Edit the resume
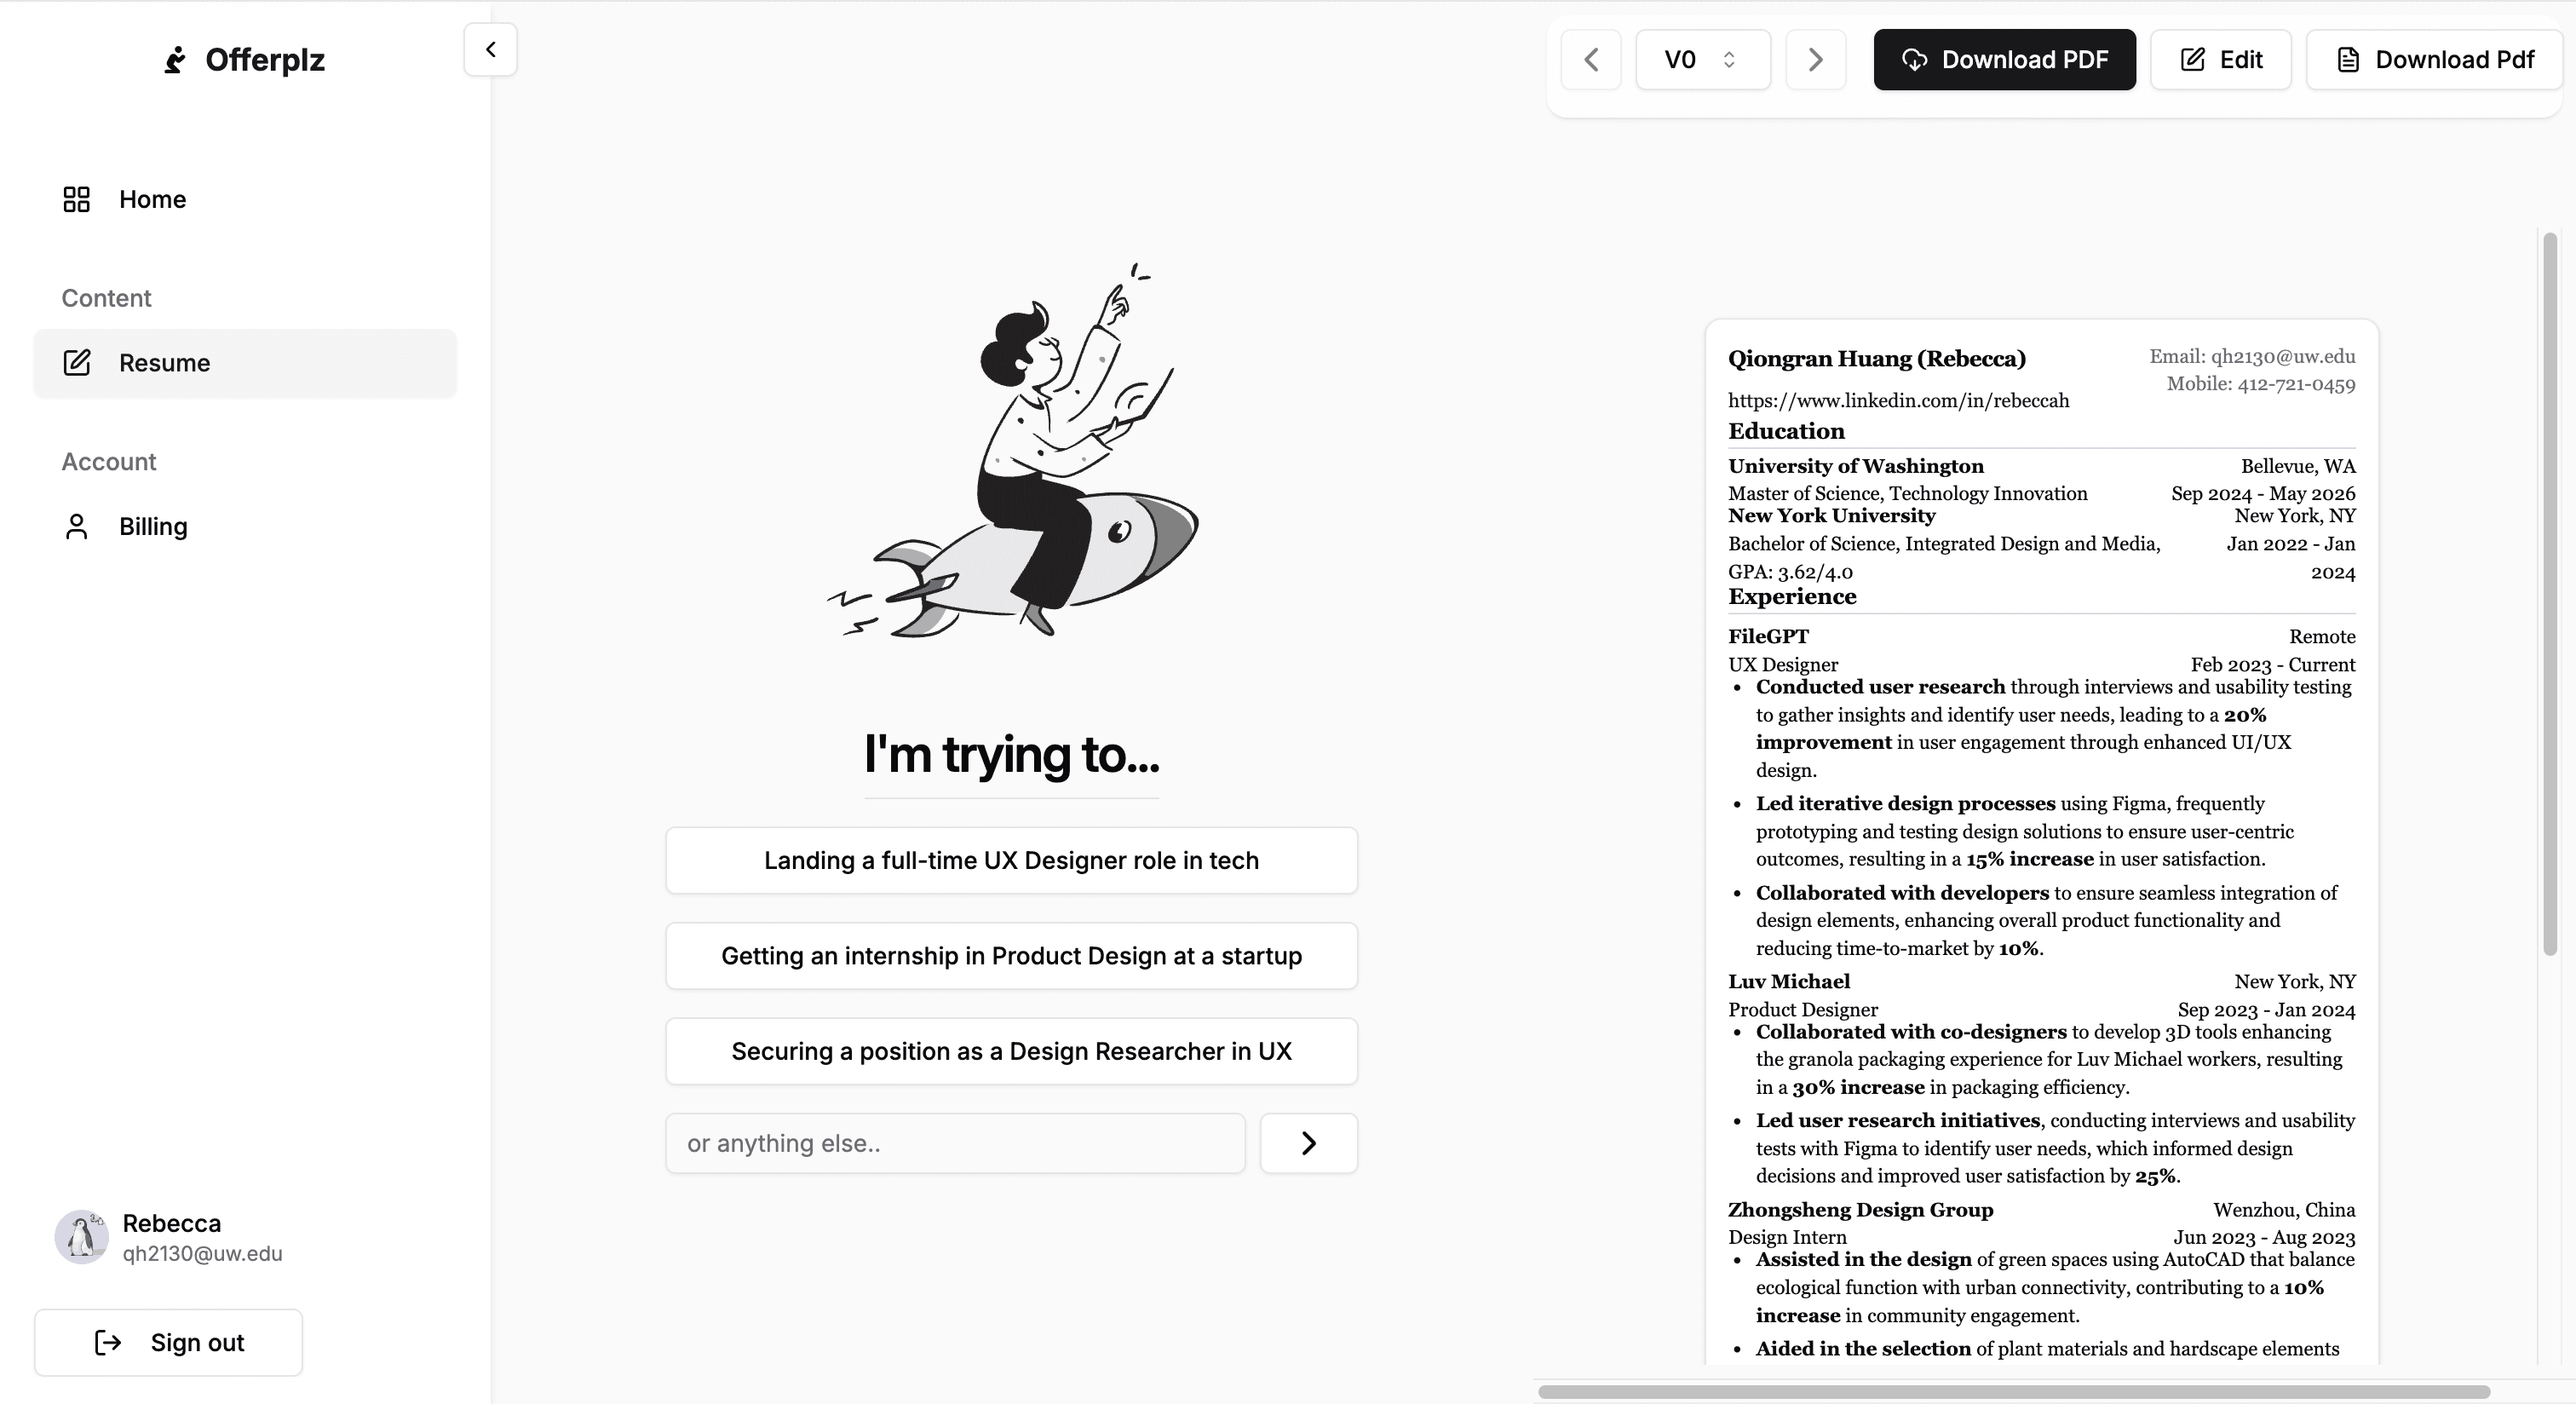The height and width of the screenshot is (1404, 2576). pyautogui.click(x=2220, y=60)
